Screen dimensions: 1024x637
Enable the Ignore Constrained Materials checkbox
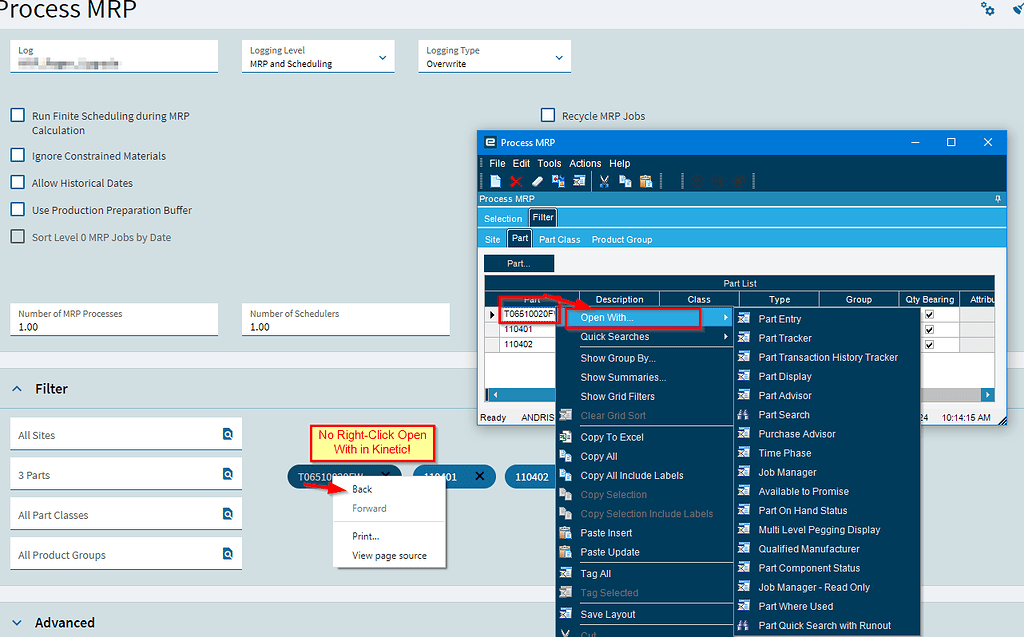coord(17,155)
